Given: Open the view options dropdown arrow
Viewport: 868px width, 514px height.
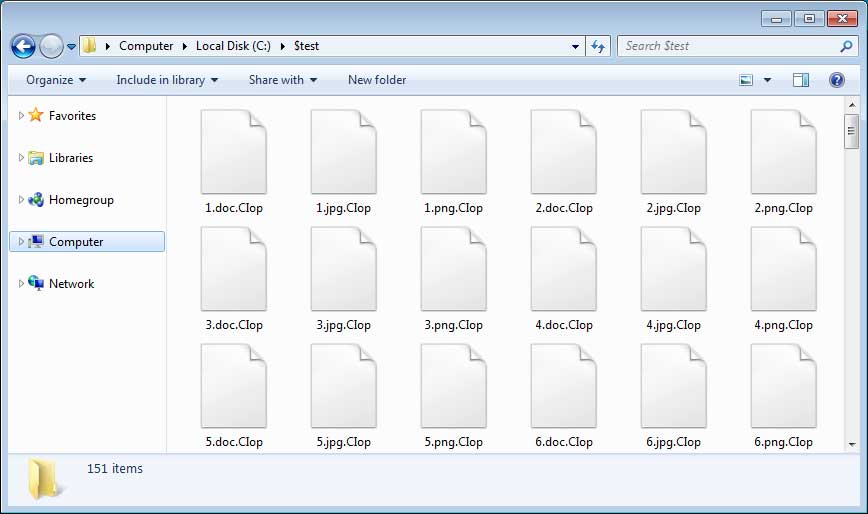Looking at the screenshot, I should [x=767, y=80].
